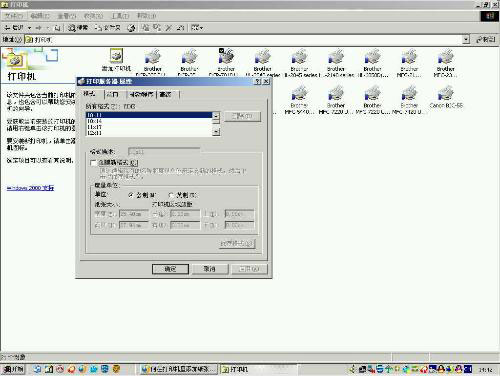Click the Move To toolbar icon
Image resolution: width=500 pixels, height=376 pixels.
click(146, 28)
